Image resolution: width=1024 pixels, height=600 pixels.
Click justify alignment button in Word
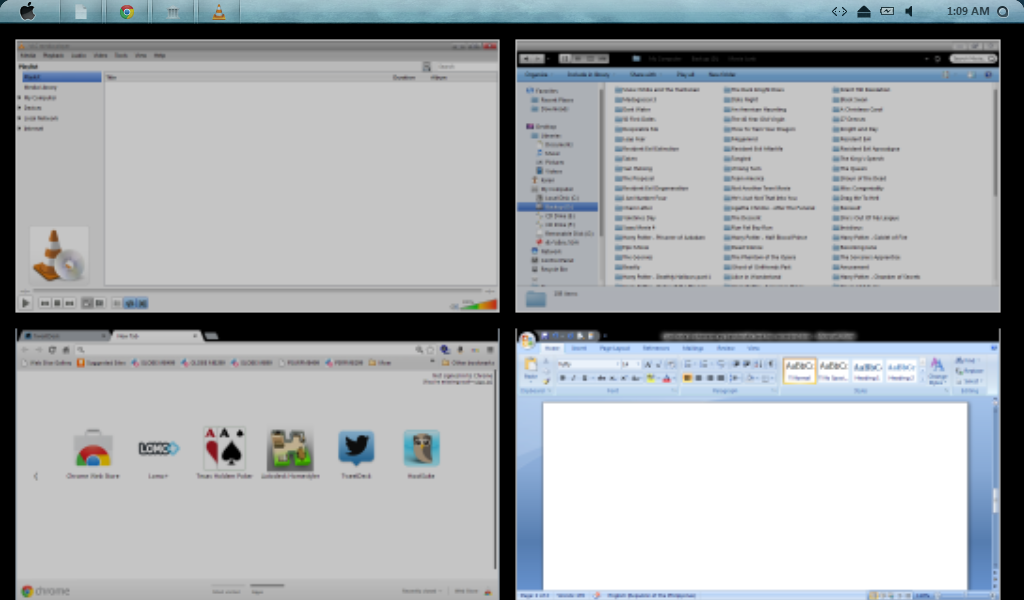point(722,377)
